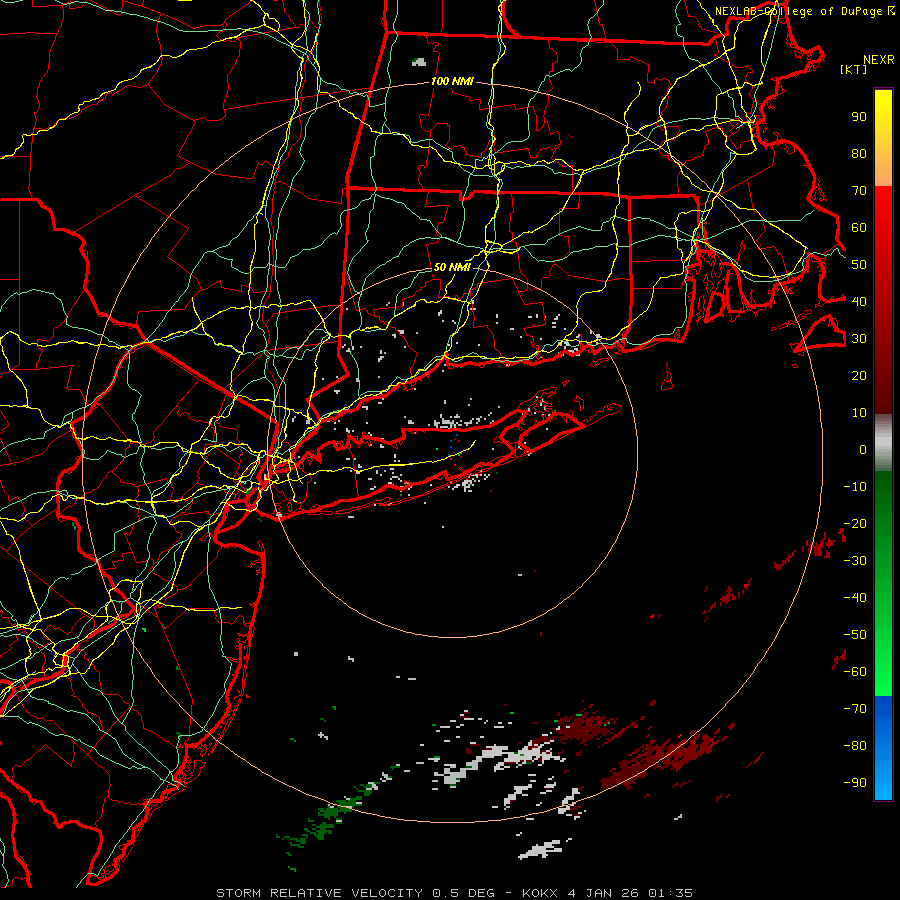Pick the orange segment of the color bar
The height and width of the screenshot is (900, 900).
[x=883, y=170]
